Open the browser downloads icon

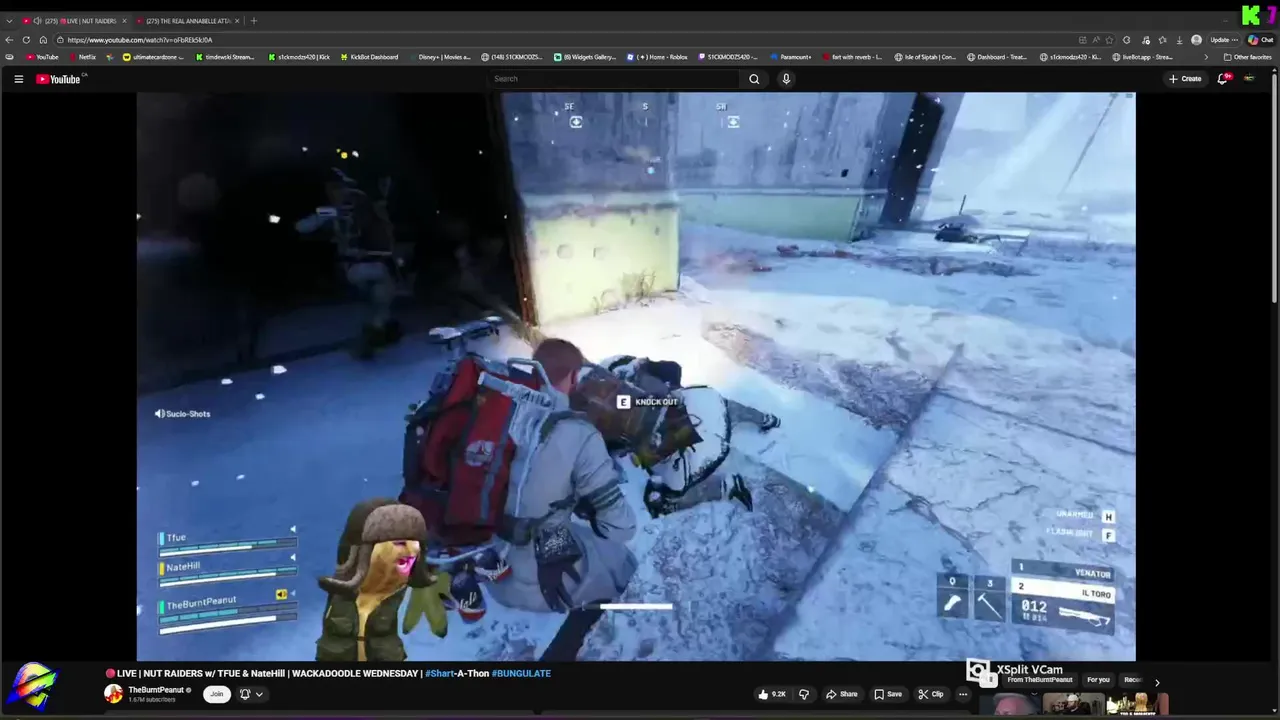(1180, 40)
